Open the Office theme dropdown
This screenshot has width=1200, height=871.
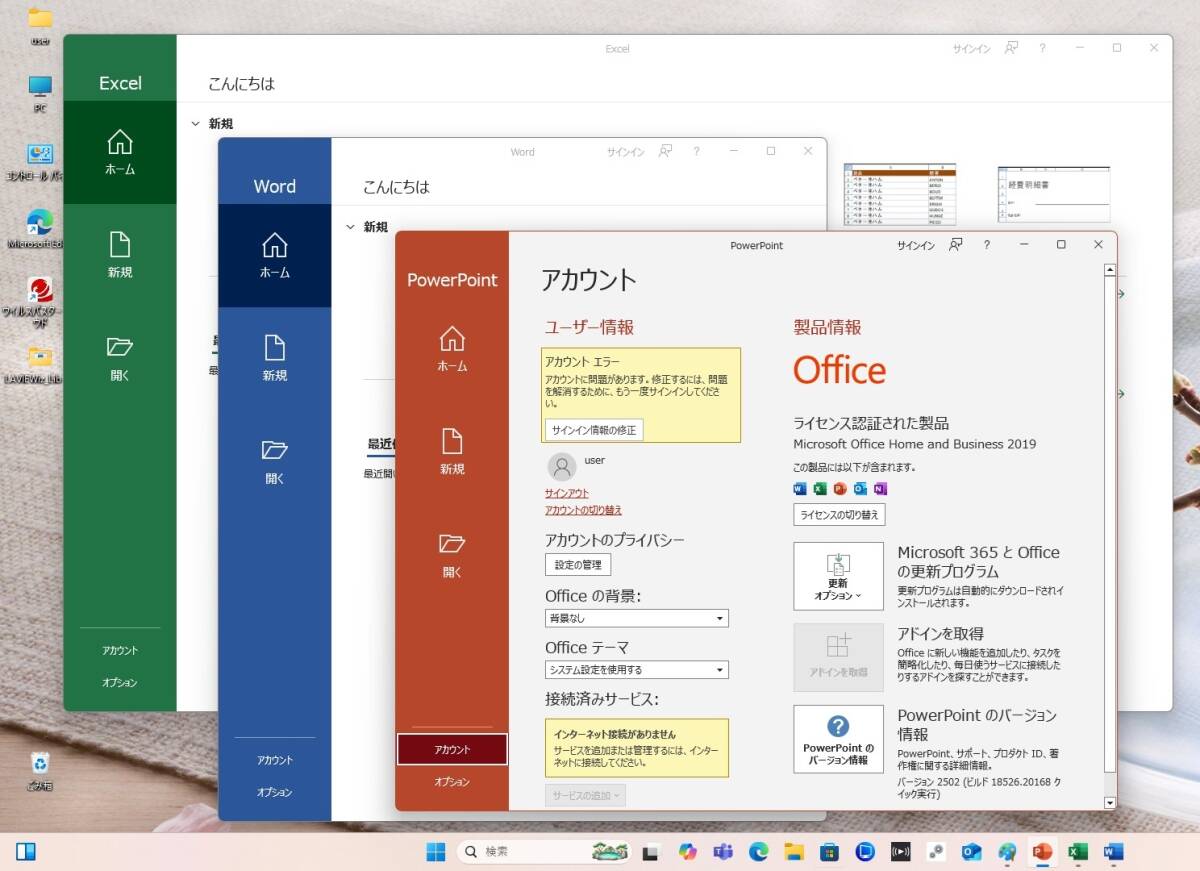coord(636,670)
